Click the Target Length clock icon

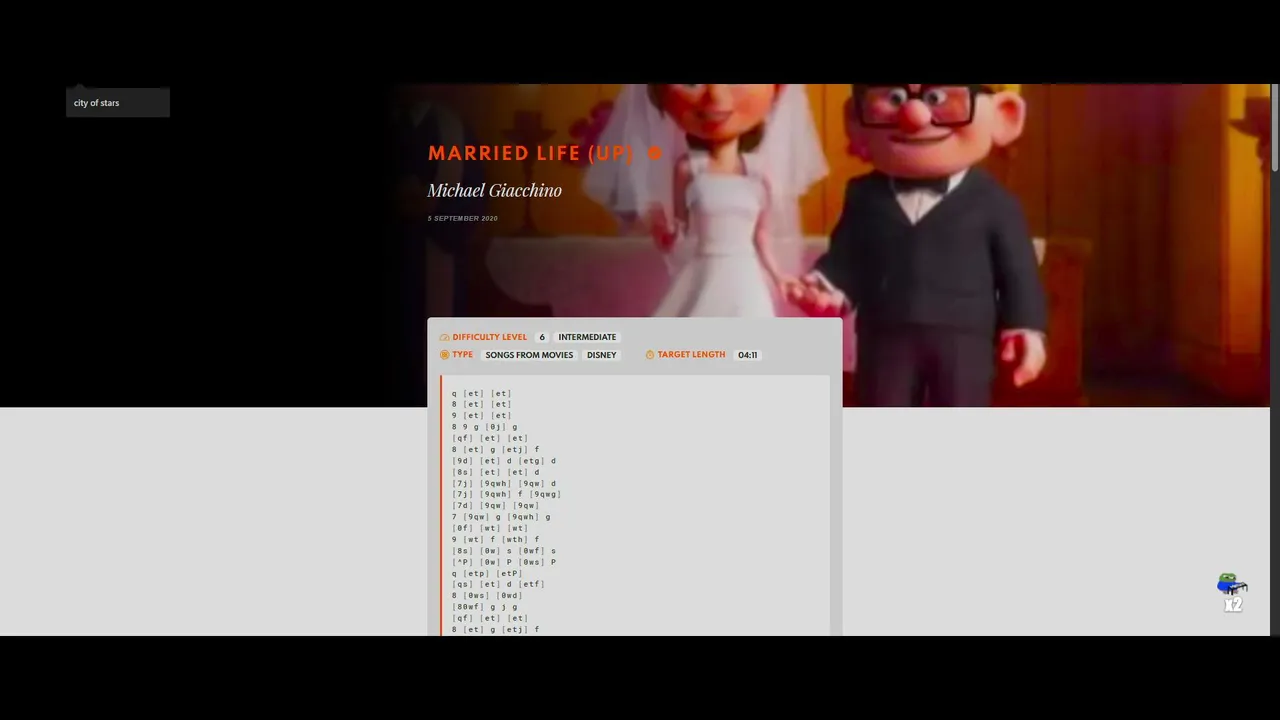pos(650,355)
